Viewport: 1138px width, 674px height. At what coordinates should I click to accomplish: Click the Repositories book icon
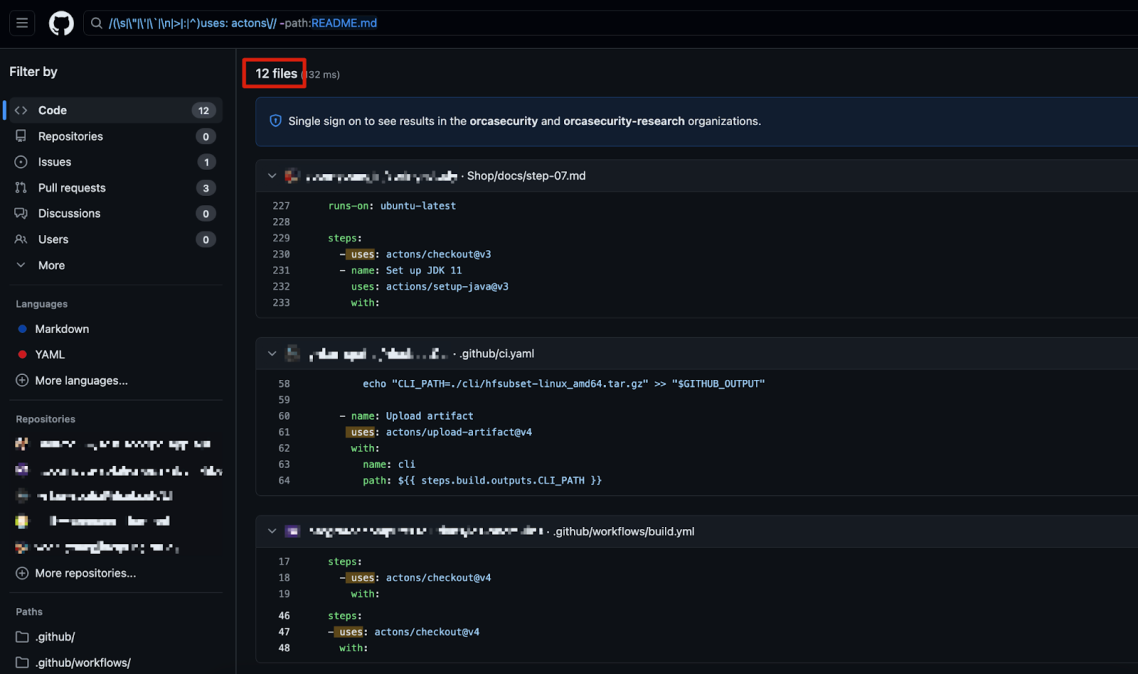point(21,136)
